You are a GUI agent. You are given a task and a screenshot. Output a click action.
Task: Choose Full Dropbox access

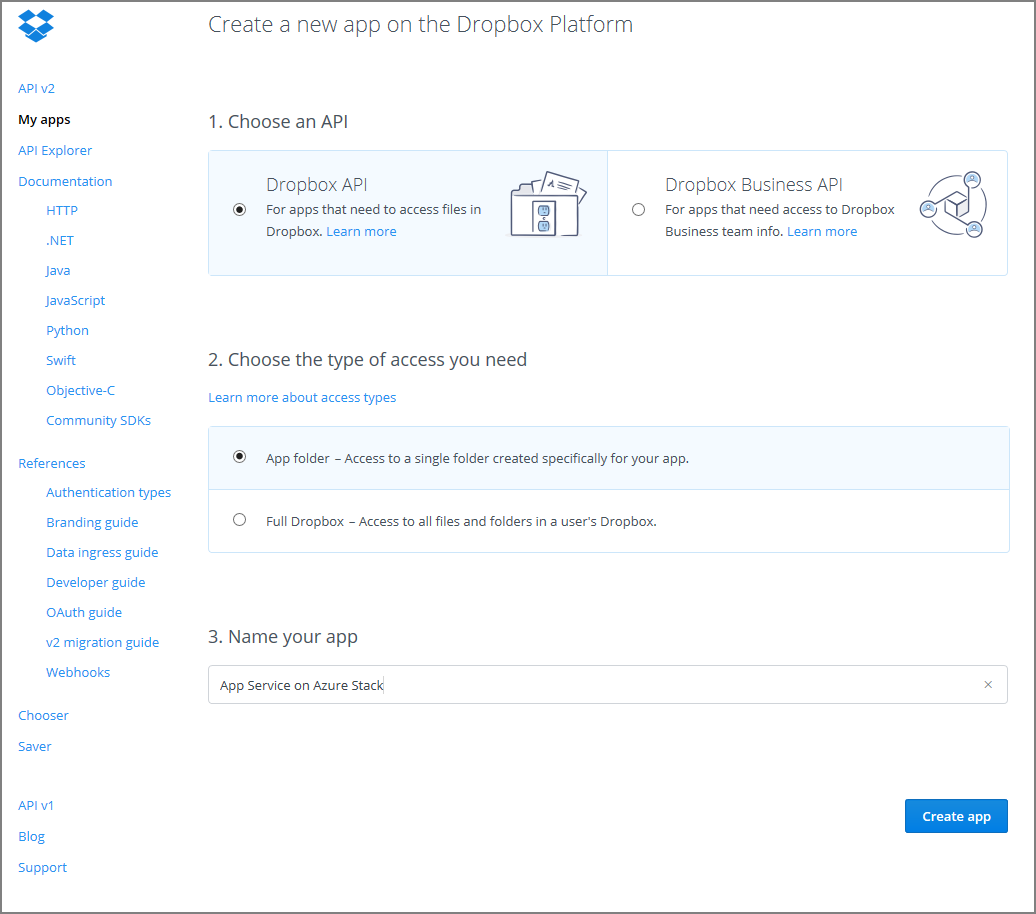click(238, 519)
